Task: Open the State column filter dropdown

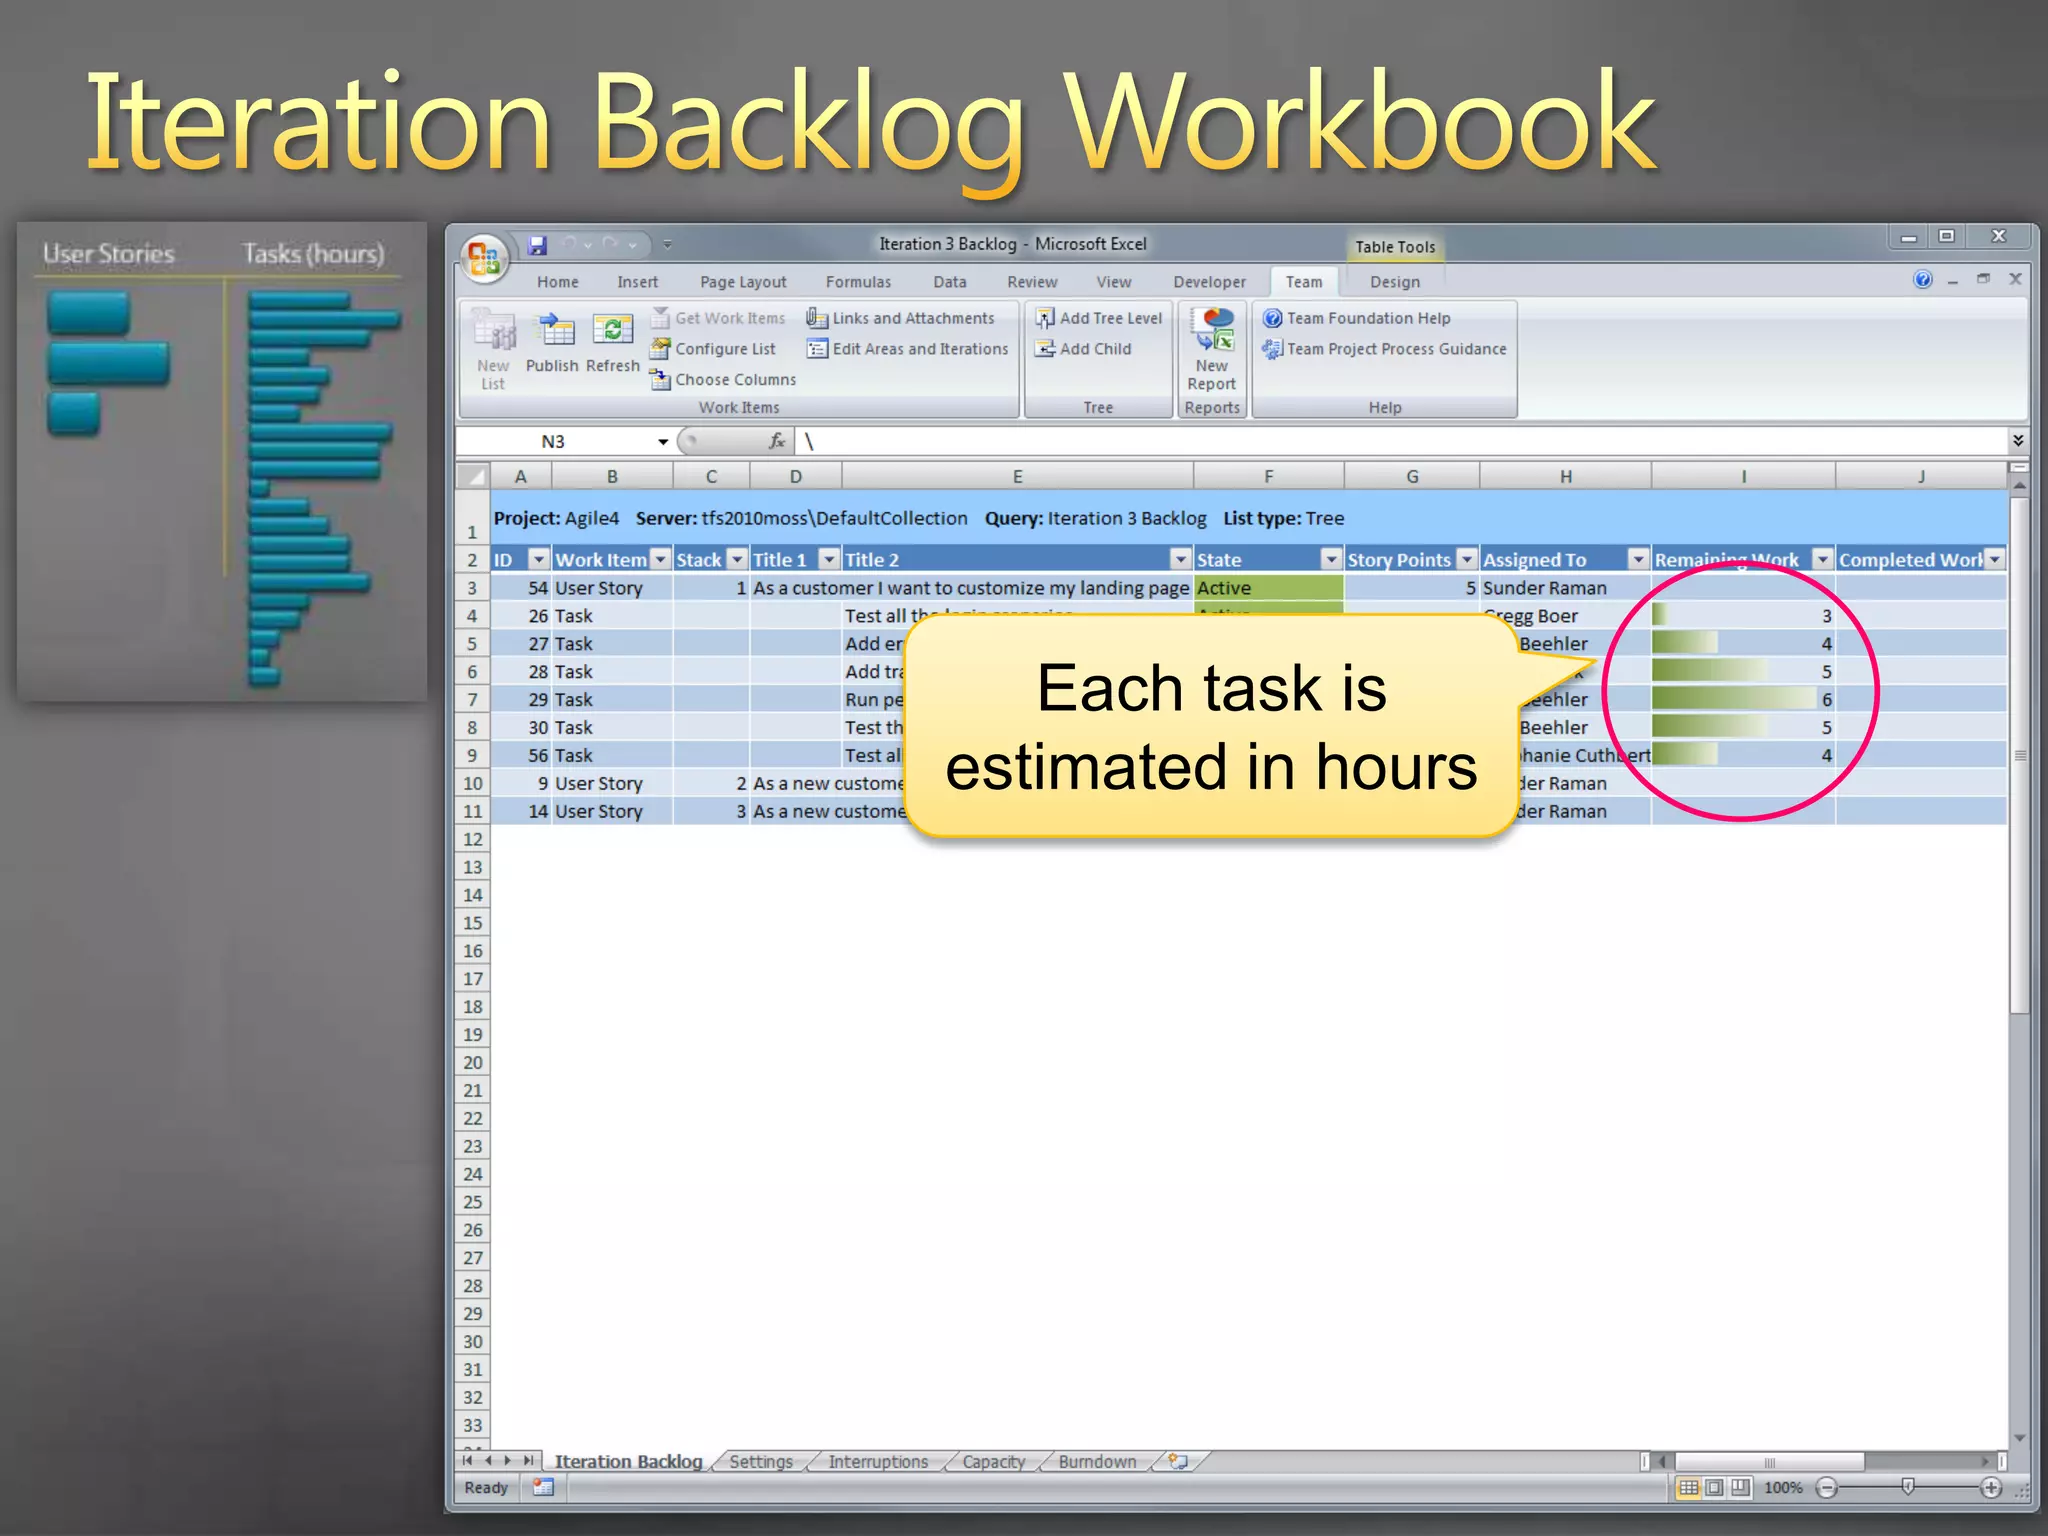Action: pyautogui.click(x=1331, y=560)
